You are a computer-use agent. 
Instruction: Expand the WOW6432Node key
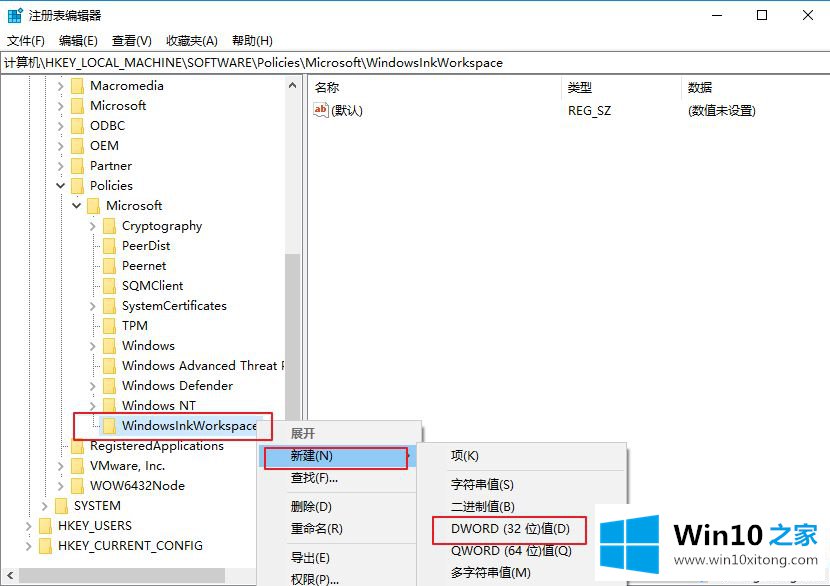click(x=60, y=486)
